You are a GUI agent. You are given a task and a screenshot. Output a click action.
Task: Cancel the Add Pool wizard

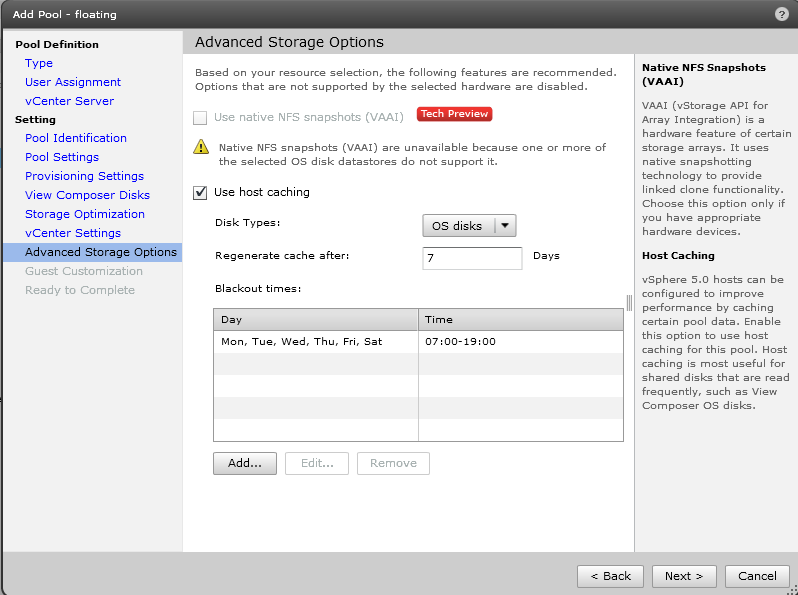pyautogui.click(x=757, y=576)
